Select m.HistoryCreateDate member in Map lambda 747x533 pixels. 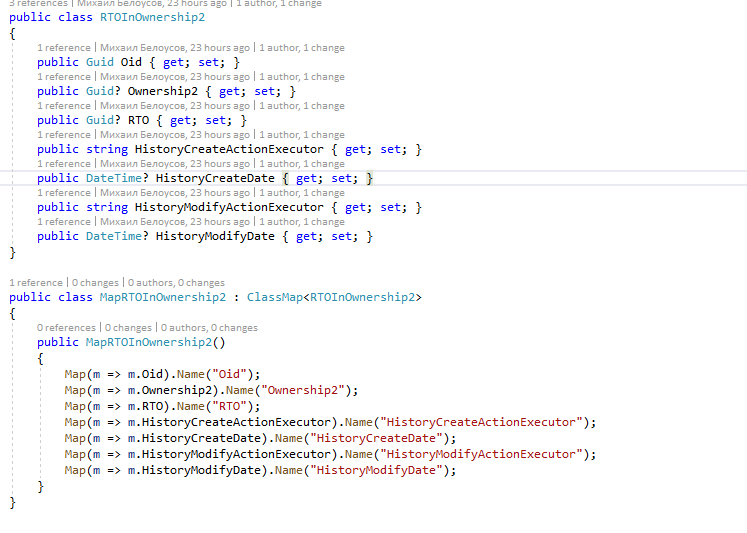tap(194, 439)
